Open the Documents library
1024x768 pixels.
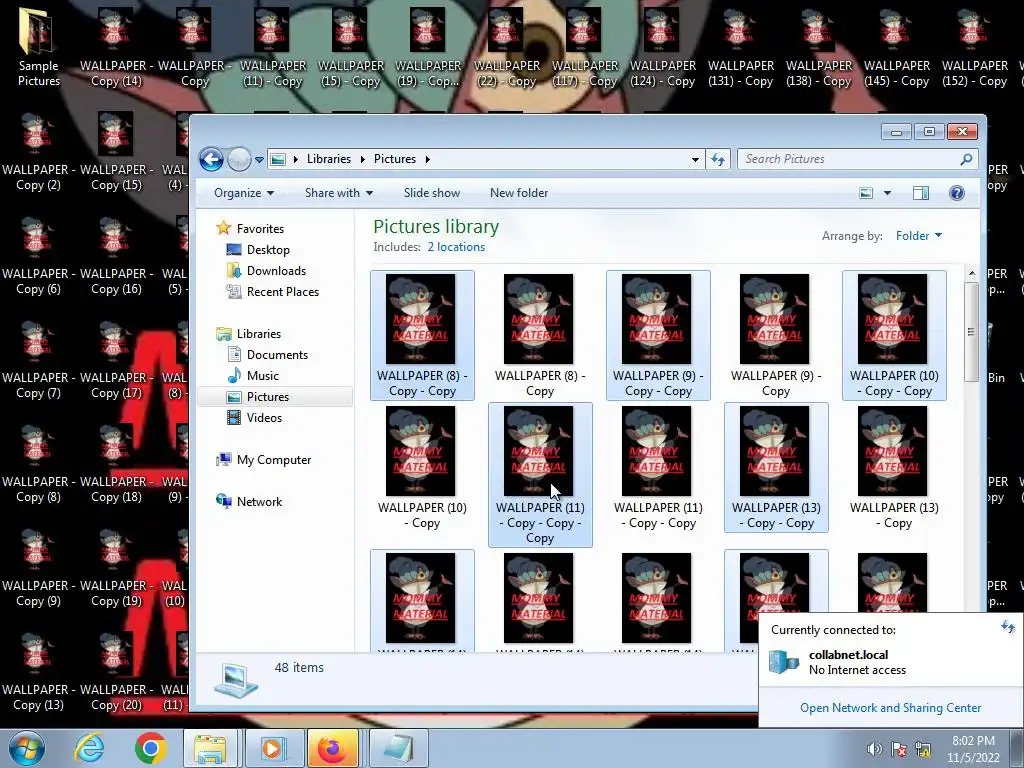(277, 355)
